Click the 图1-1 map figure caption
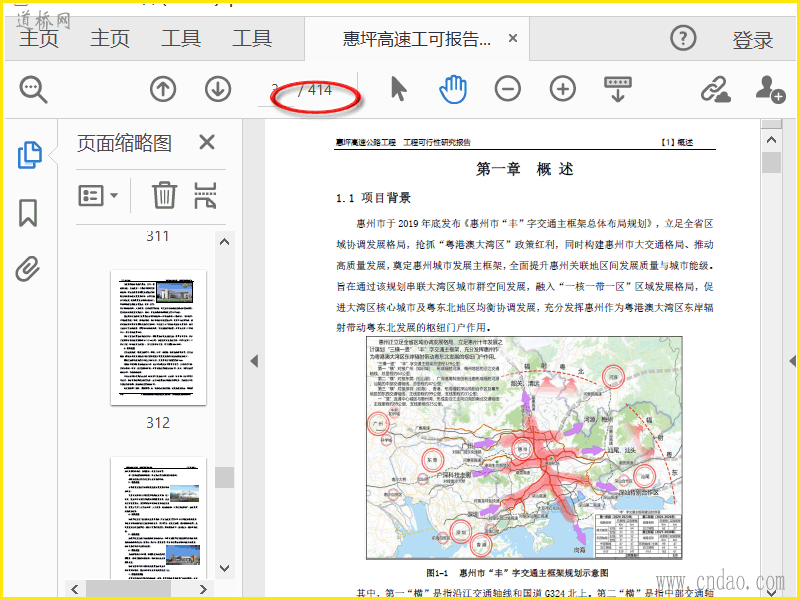 (517, 573)
